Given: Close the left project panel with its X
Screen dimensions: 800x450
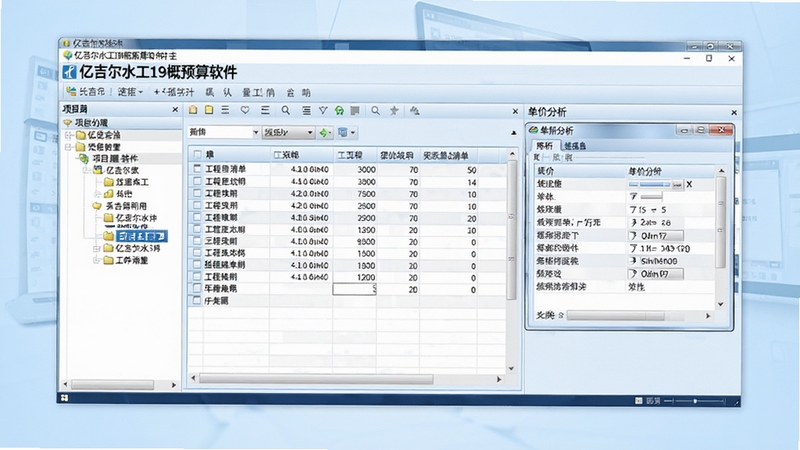Looking at the screenshot, I should (x=175, y=109).
